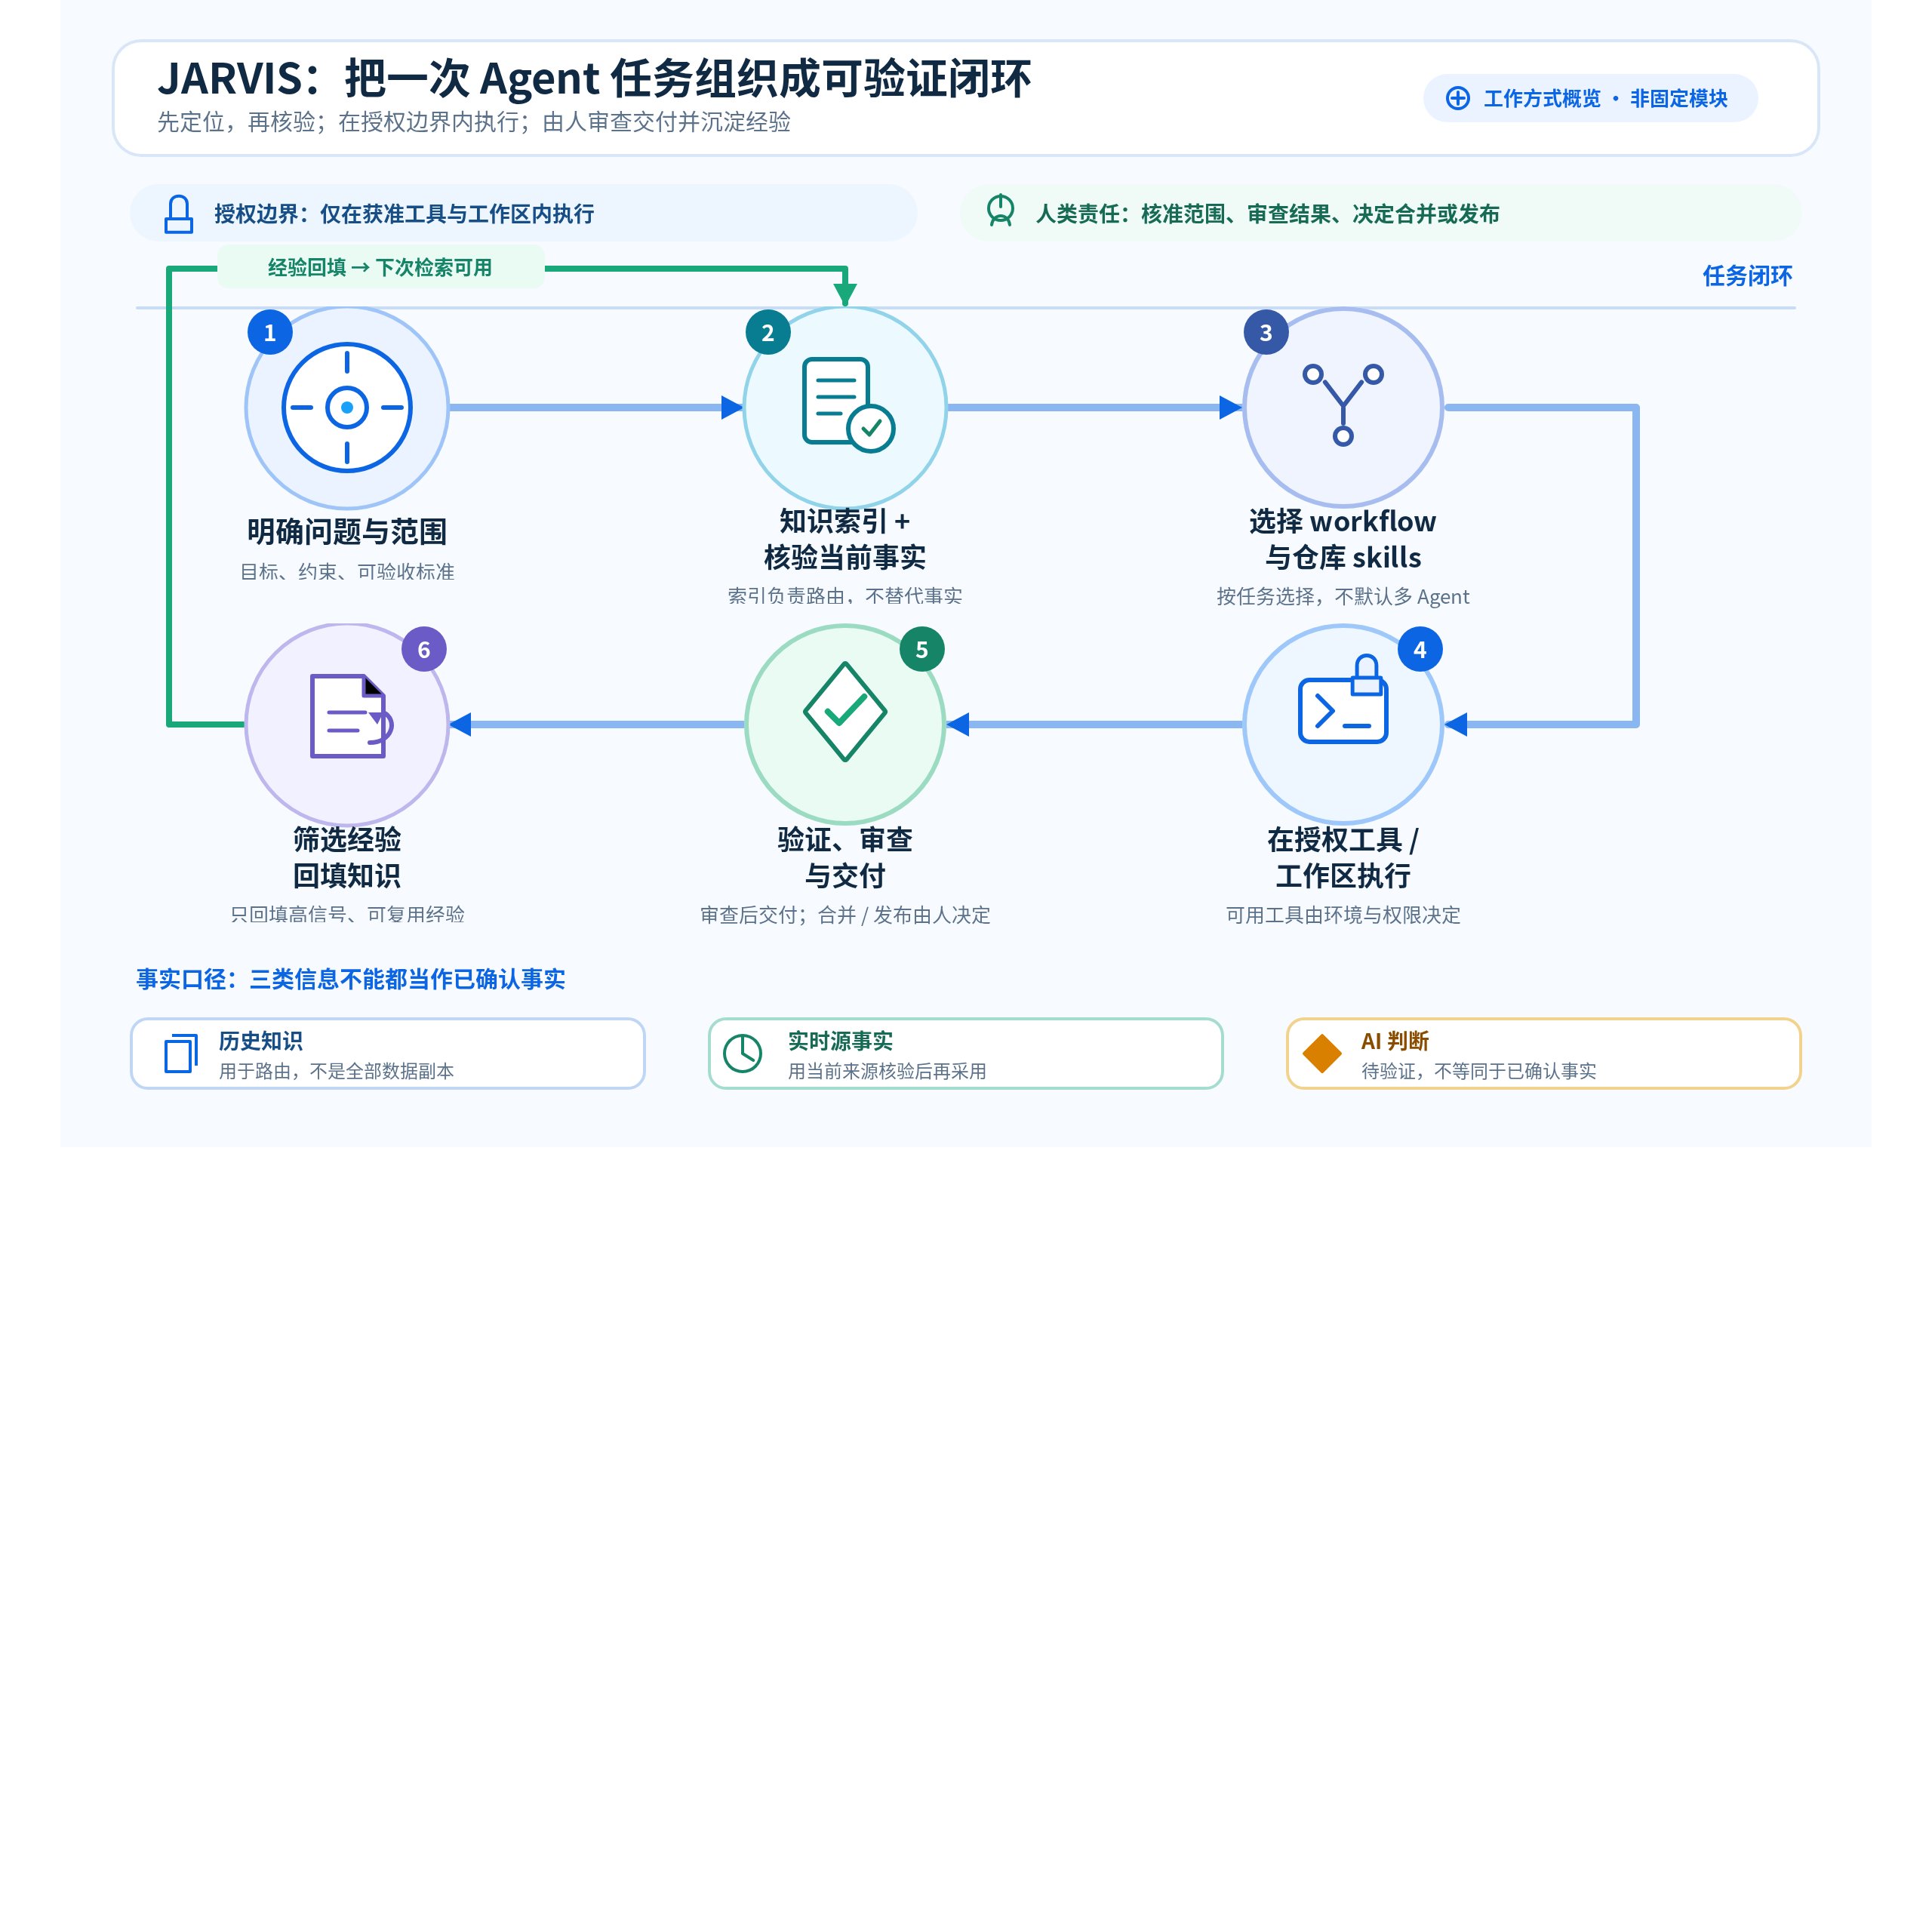Click the 授权边界 banner
1932x1932 pixels.
tap(524, 213)
